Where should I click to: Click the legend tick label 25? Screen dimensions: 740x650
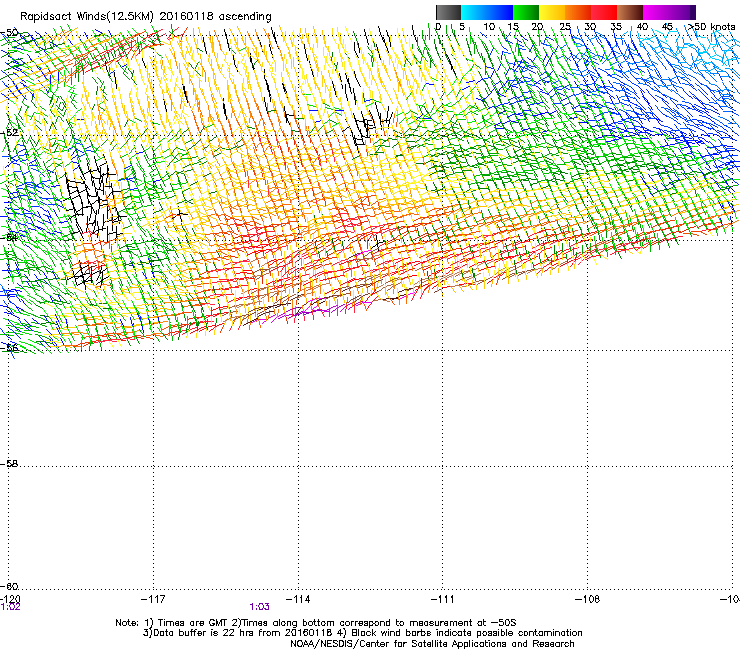565,27
